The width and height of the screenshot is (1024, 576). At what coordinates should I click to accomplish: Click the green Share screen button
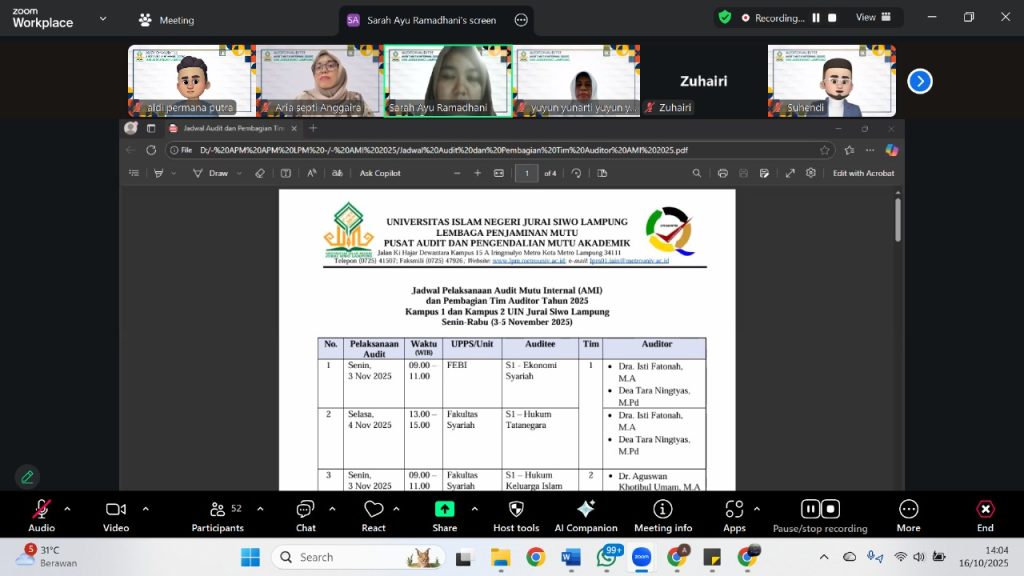(x=444, y=510)
